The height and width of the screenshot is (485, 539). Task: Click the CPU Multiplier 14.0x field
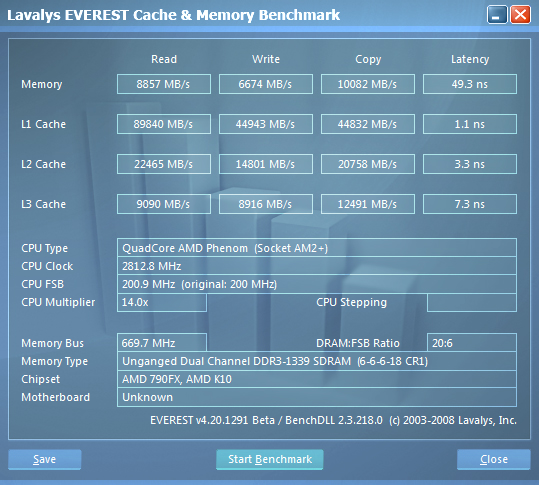(162, 302)
